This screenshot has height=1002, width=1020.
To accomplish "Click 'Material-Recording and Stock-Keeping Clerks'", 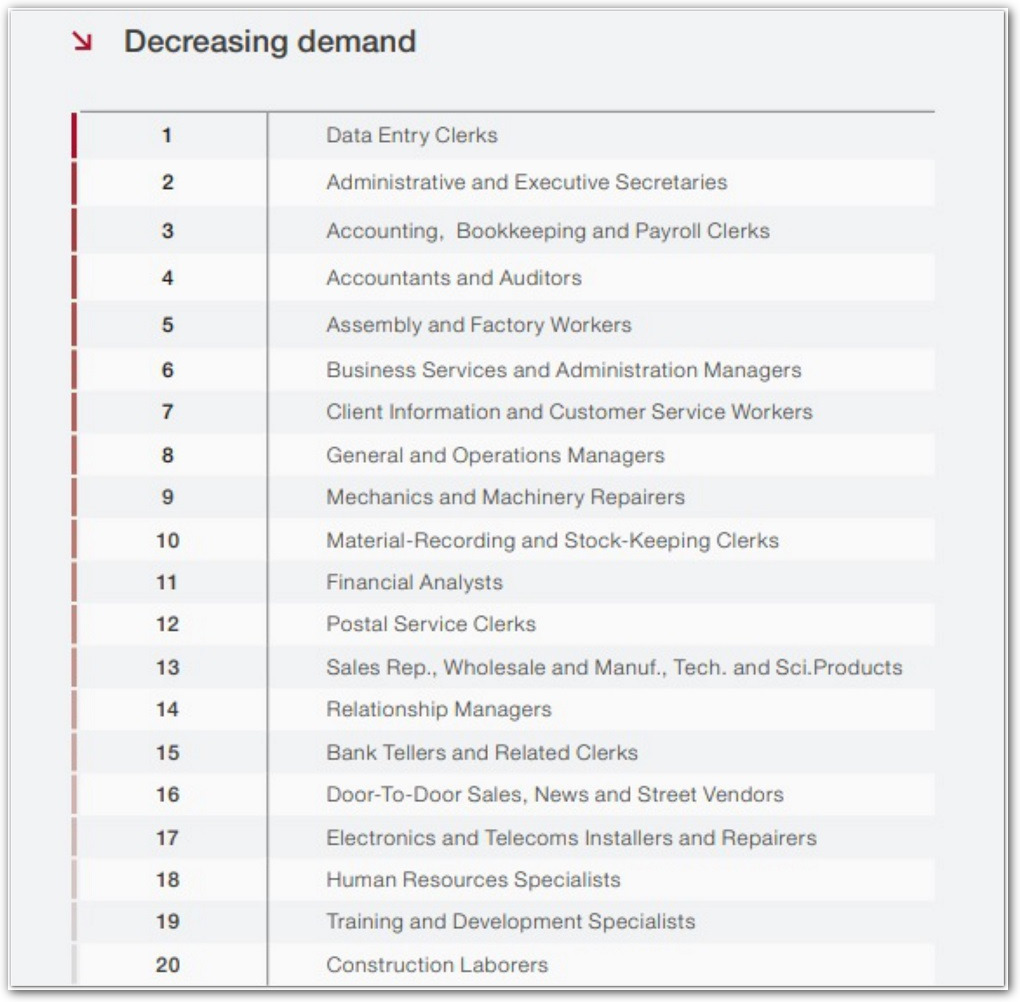I will (x=552, y=540).
